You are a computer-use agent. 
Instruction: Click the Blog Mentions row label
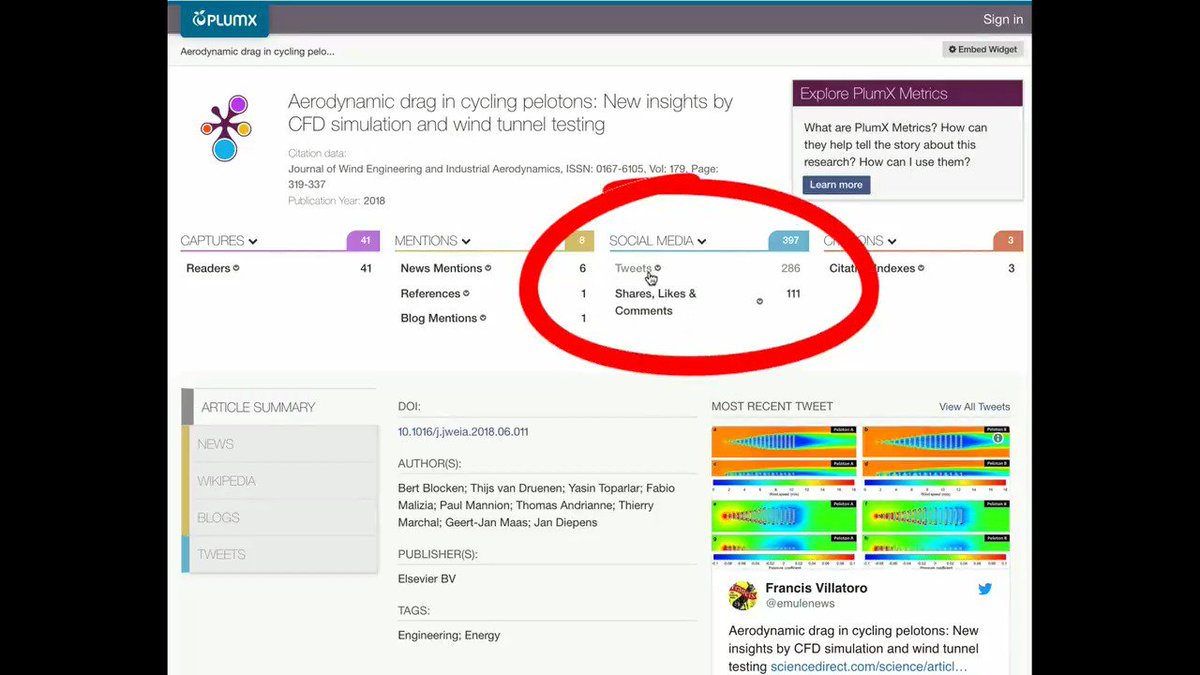point(438,318)
